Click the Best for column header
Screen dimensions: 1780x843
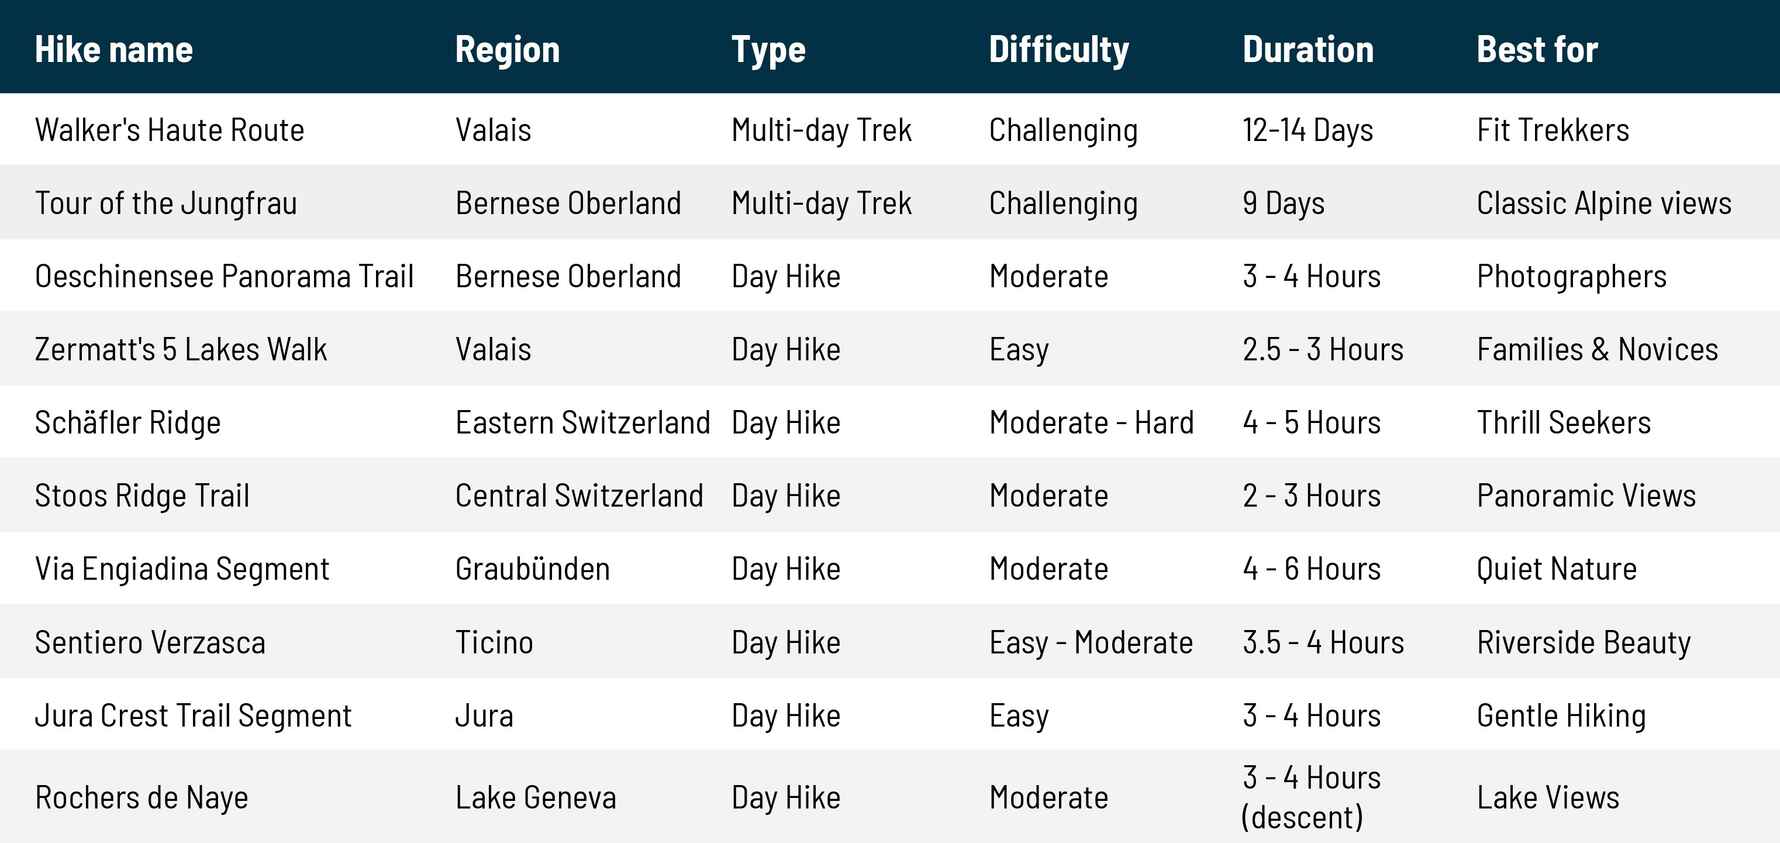1537,49
